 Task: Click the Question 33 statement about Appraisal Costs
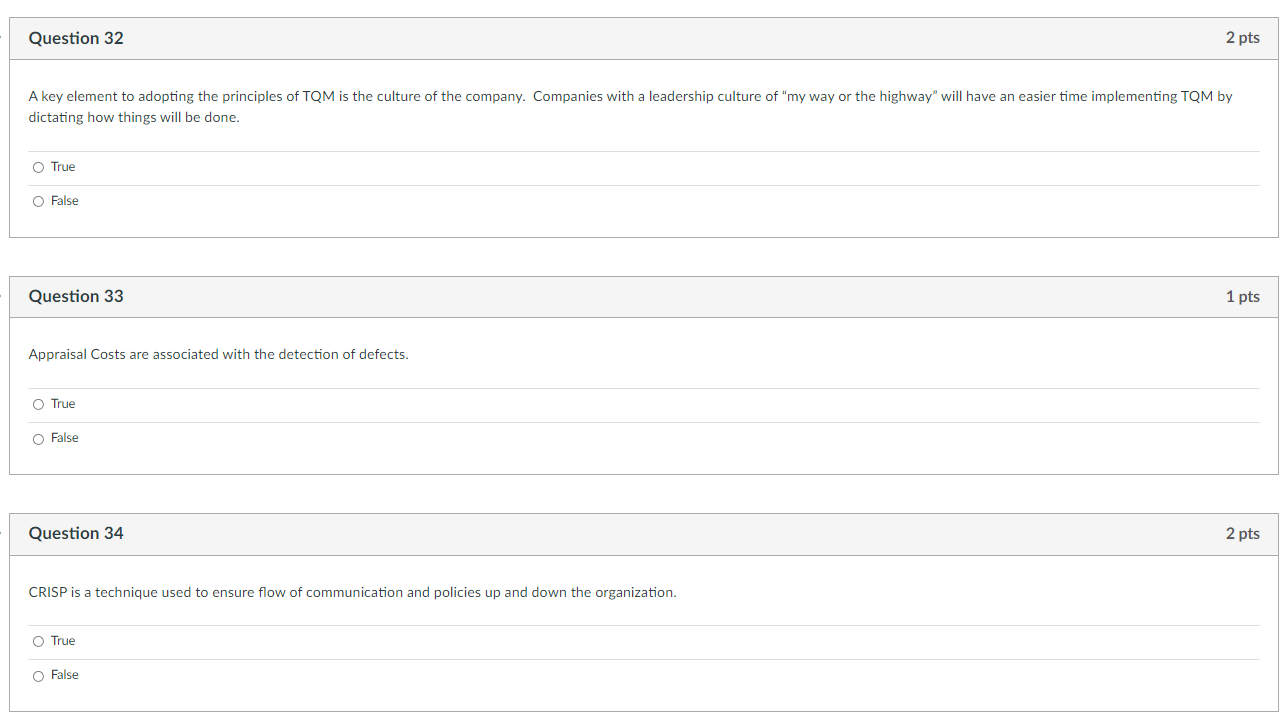[219, 354]
